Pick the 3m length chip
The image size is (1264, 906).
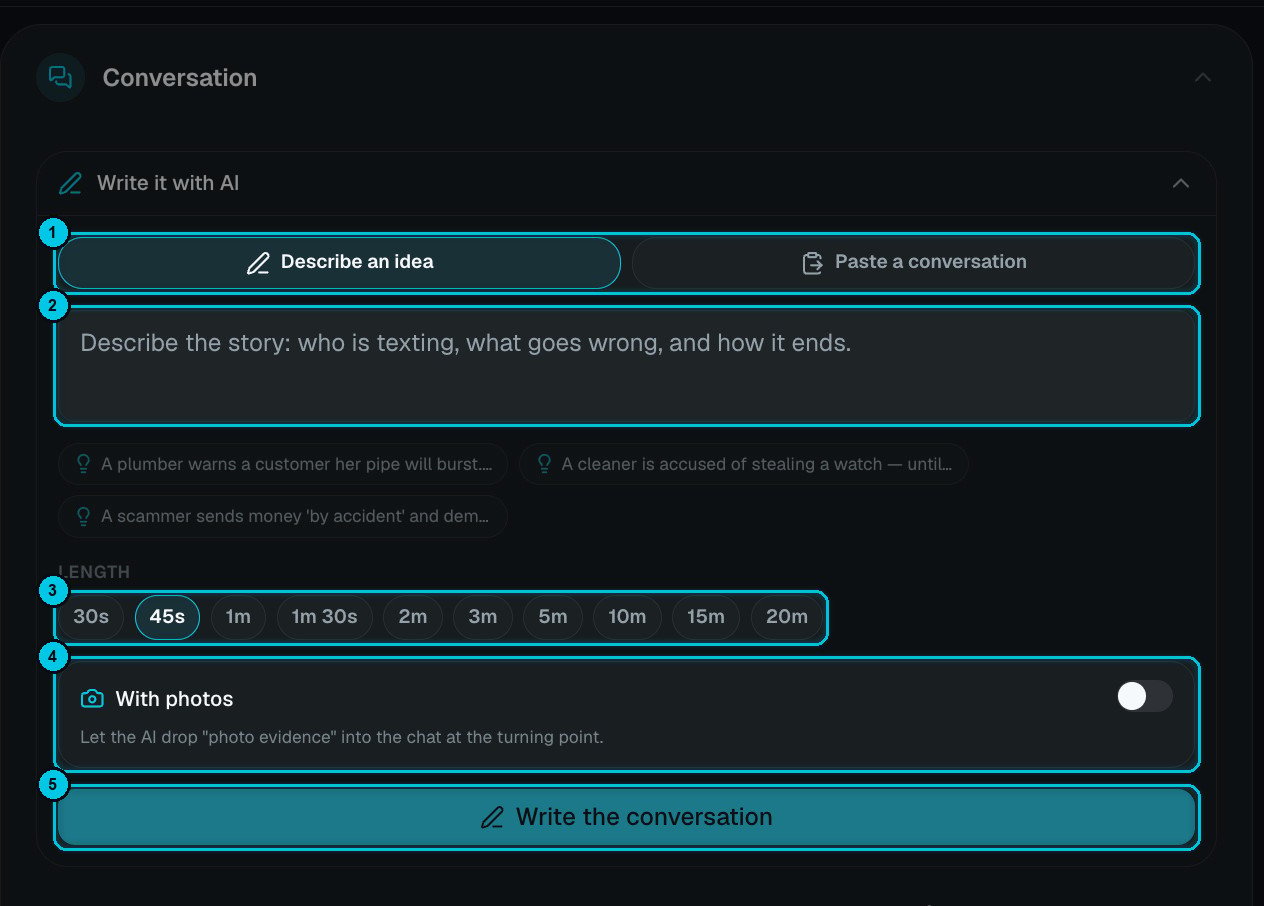tap(483, 617)
